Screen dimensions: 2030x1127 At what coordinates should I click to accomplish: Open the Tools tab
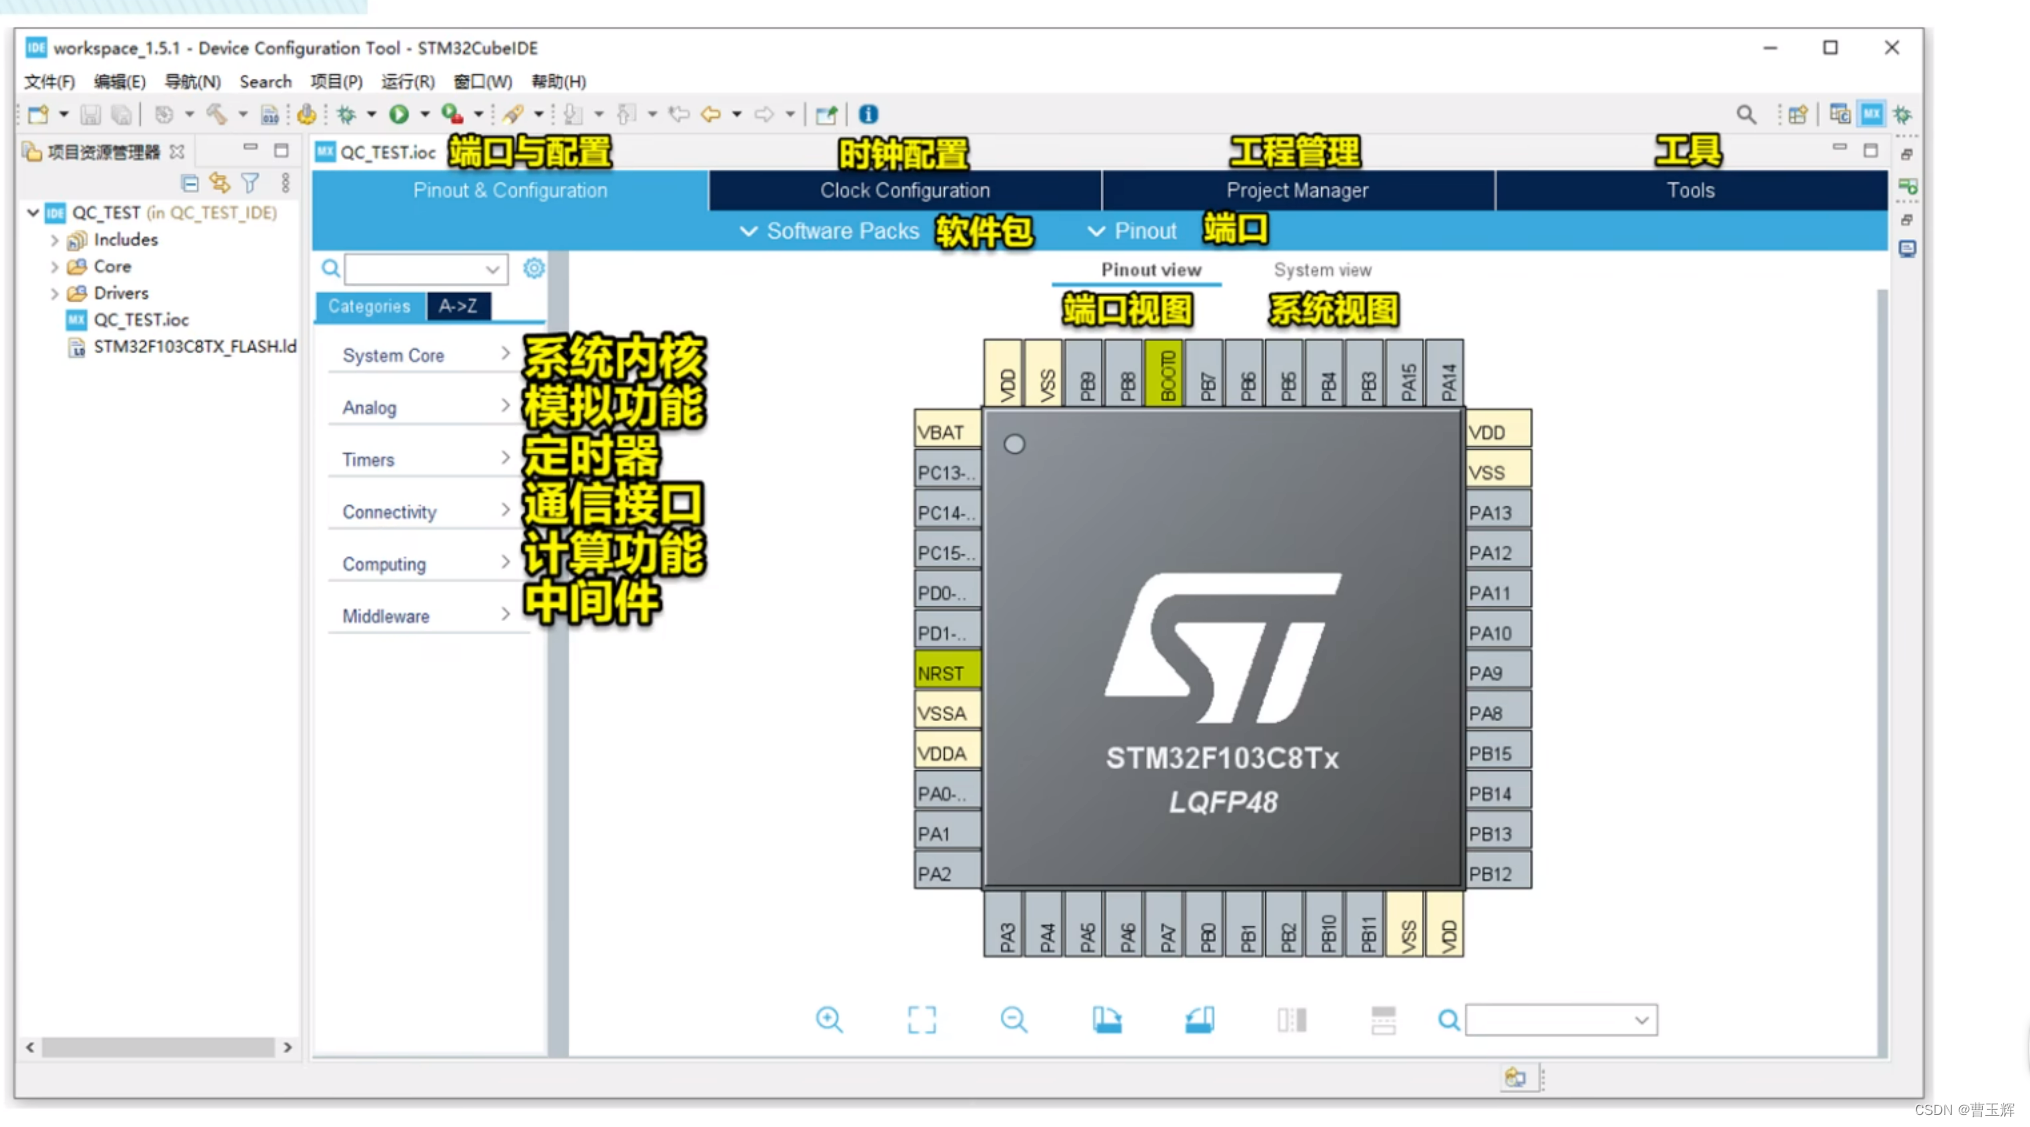(1691, 190)
